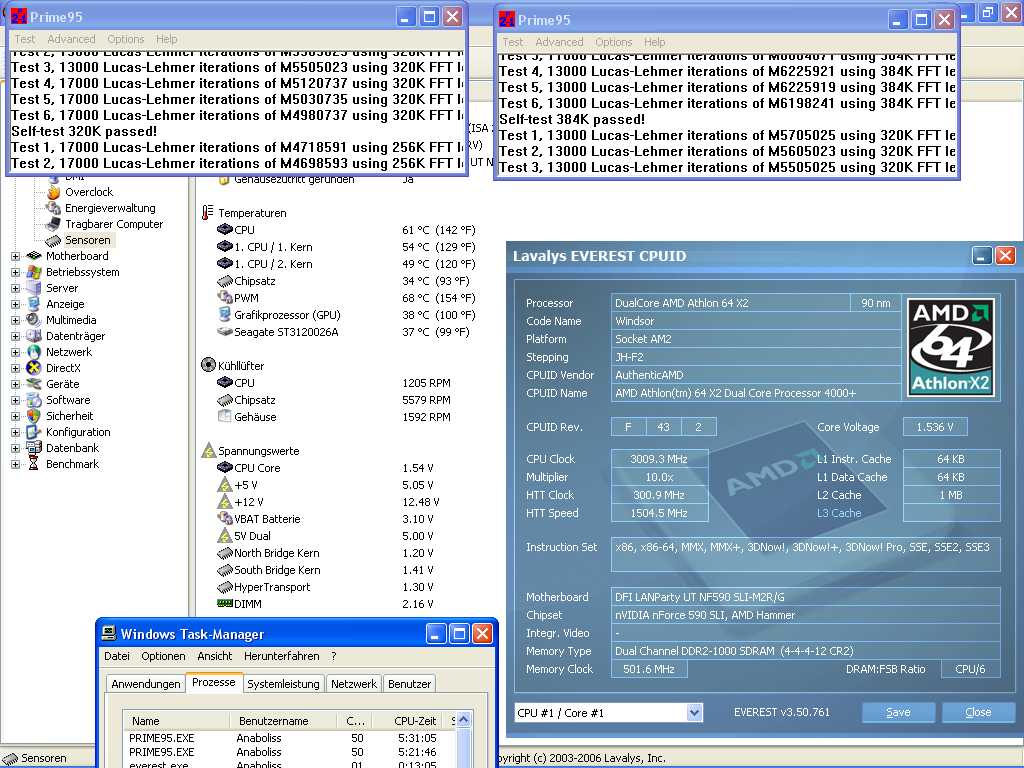The height and width of the screenshot is (768, 1024).
Task: Click the Betriebssystem Windows icon
Action: tap(34, 272)
